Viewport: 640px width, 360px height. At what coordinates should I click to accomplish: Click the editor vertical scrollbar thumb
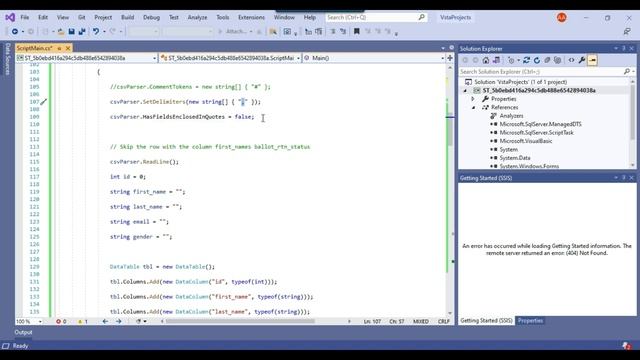click(x=450, y=131)
